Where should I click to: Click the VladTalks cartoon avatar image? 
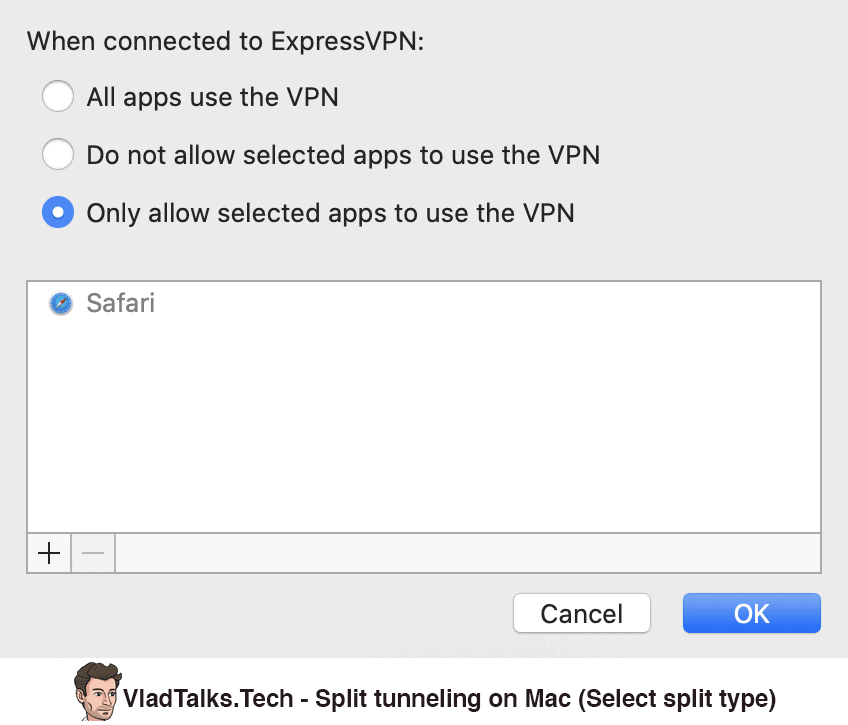(x=97, y=691)
